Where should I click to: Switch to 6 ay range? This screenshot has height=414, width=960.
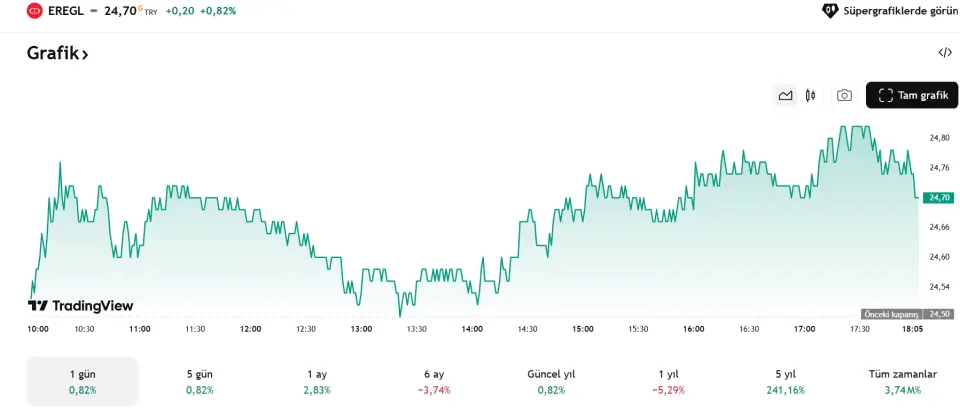(x=434, y=381)
